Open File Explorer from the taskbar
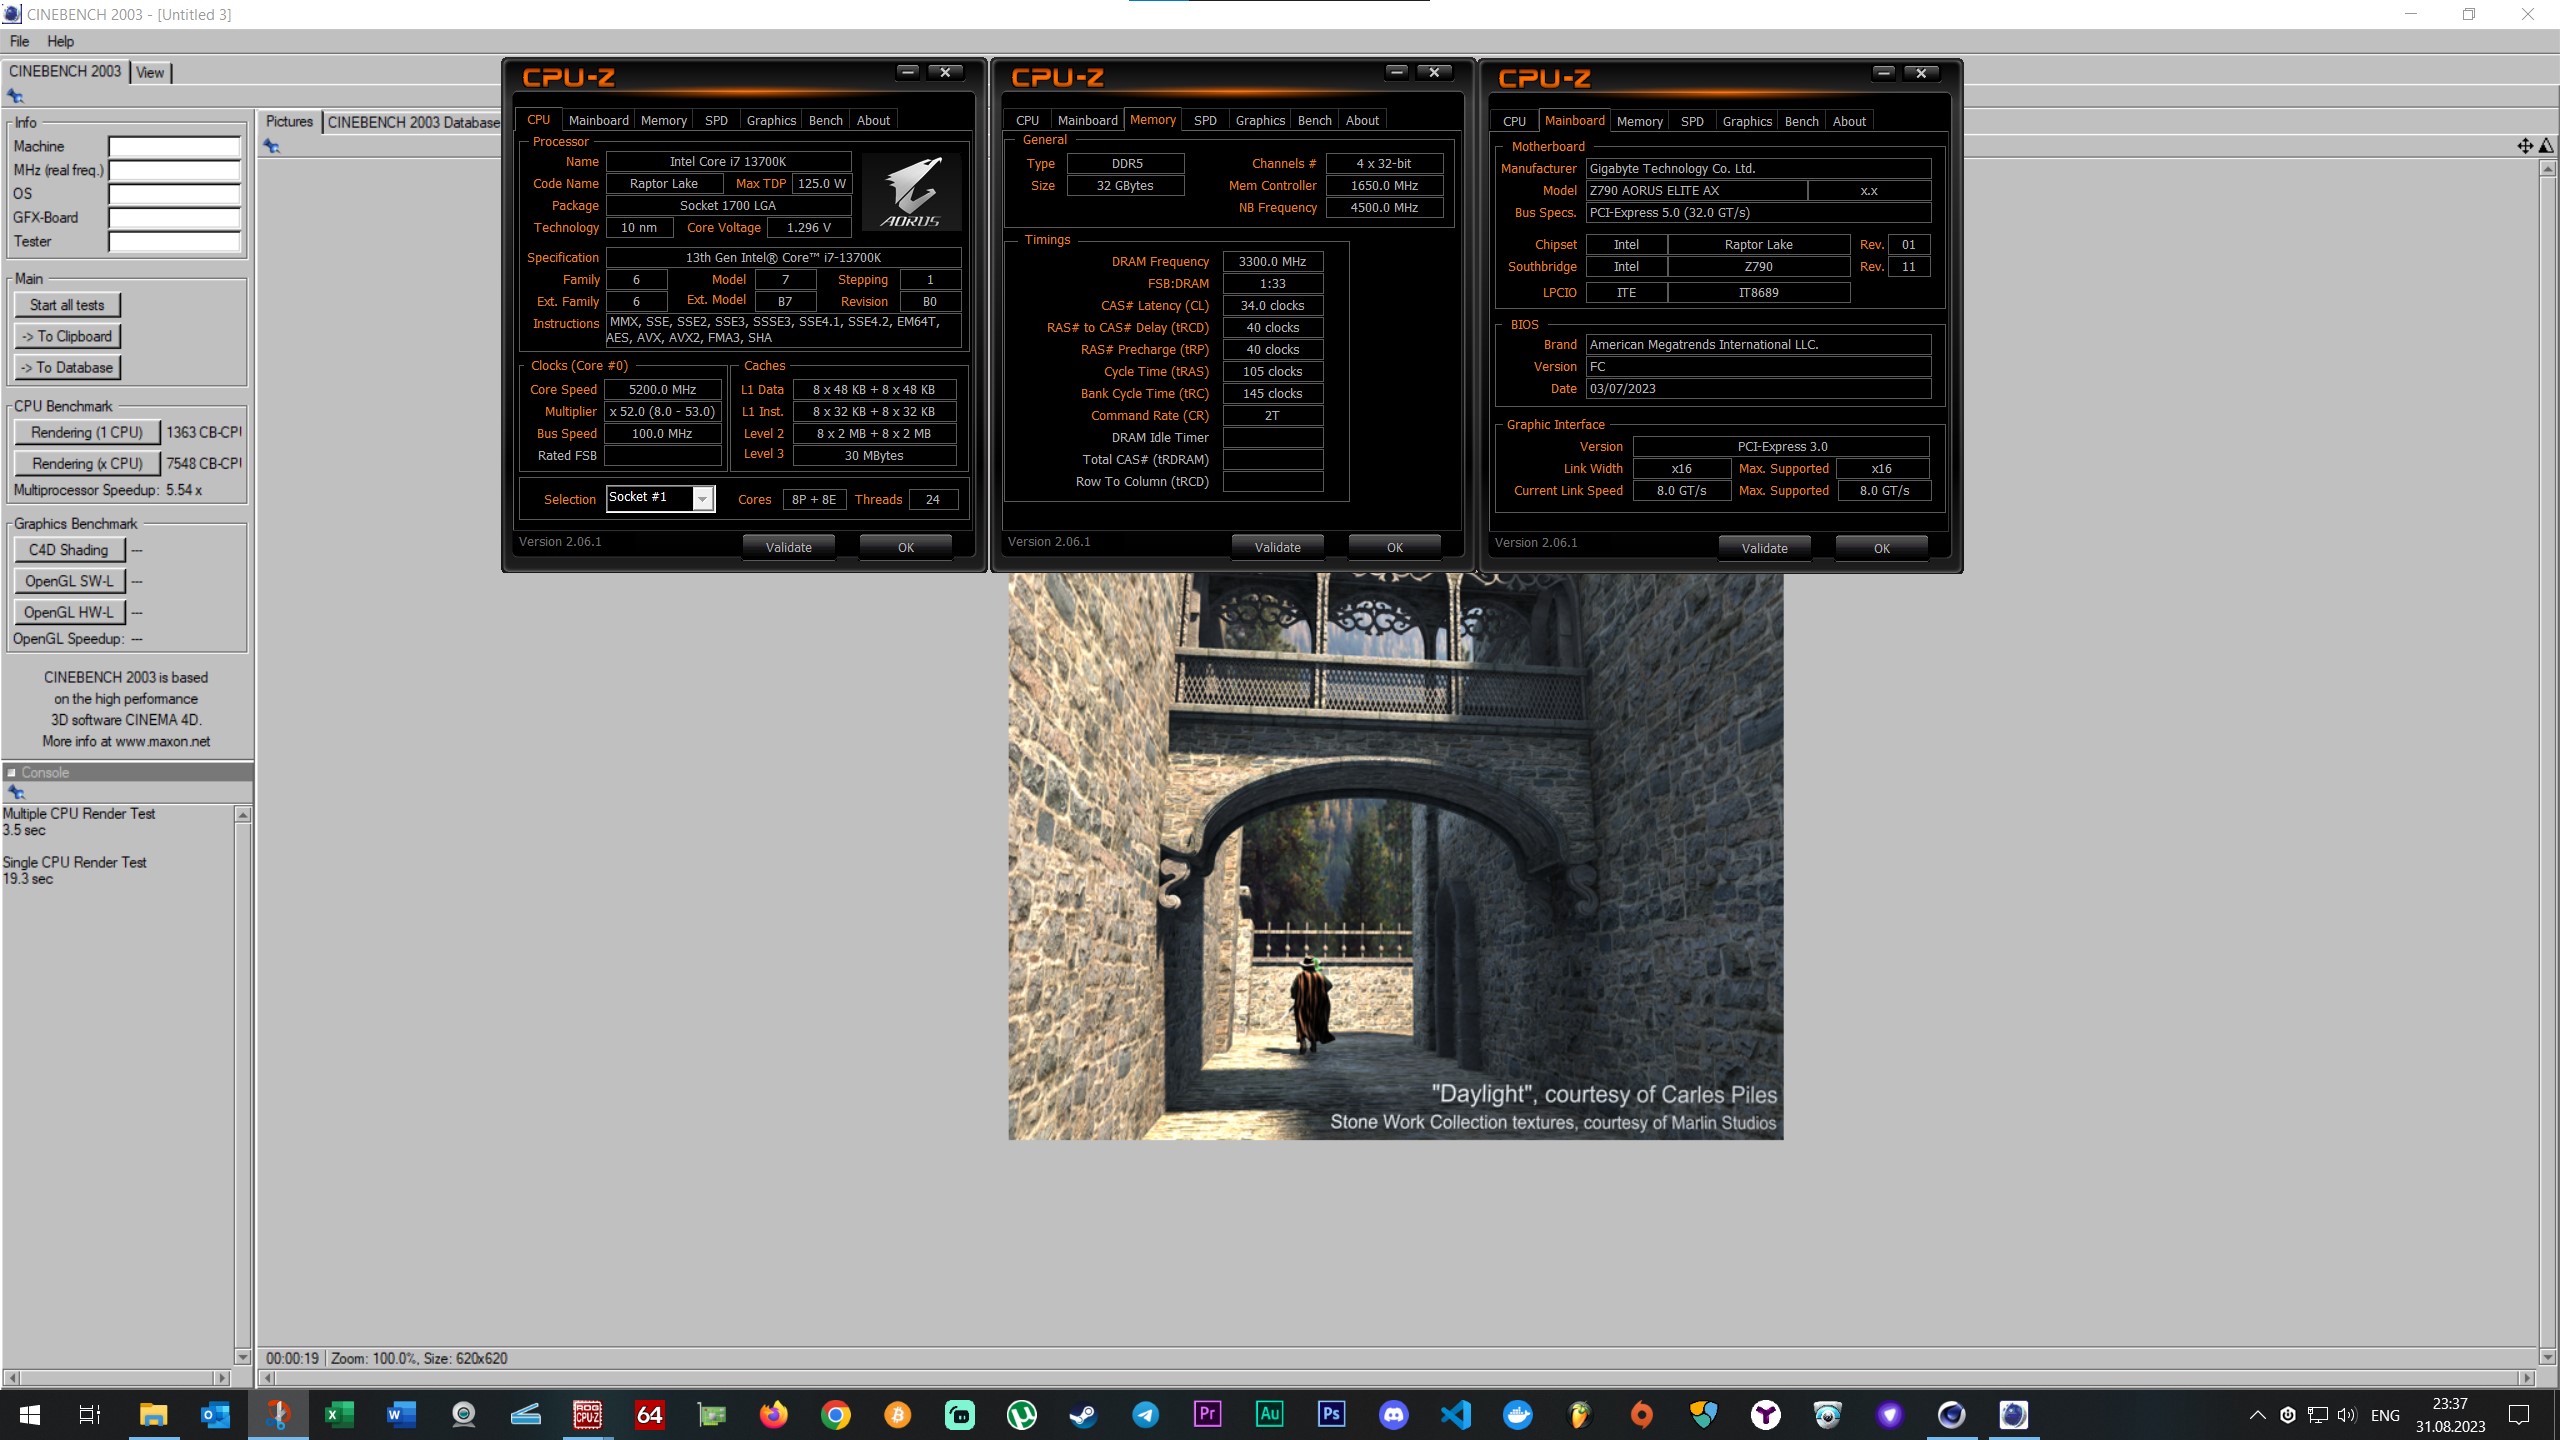This screenshot has height=1440, width=2560. pyautogui.click(x=153, y=1414)
